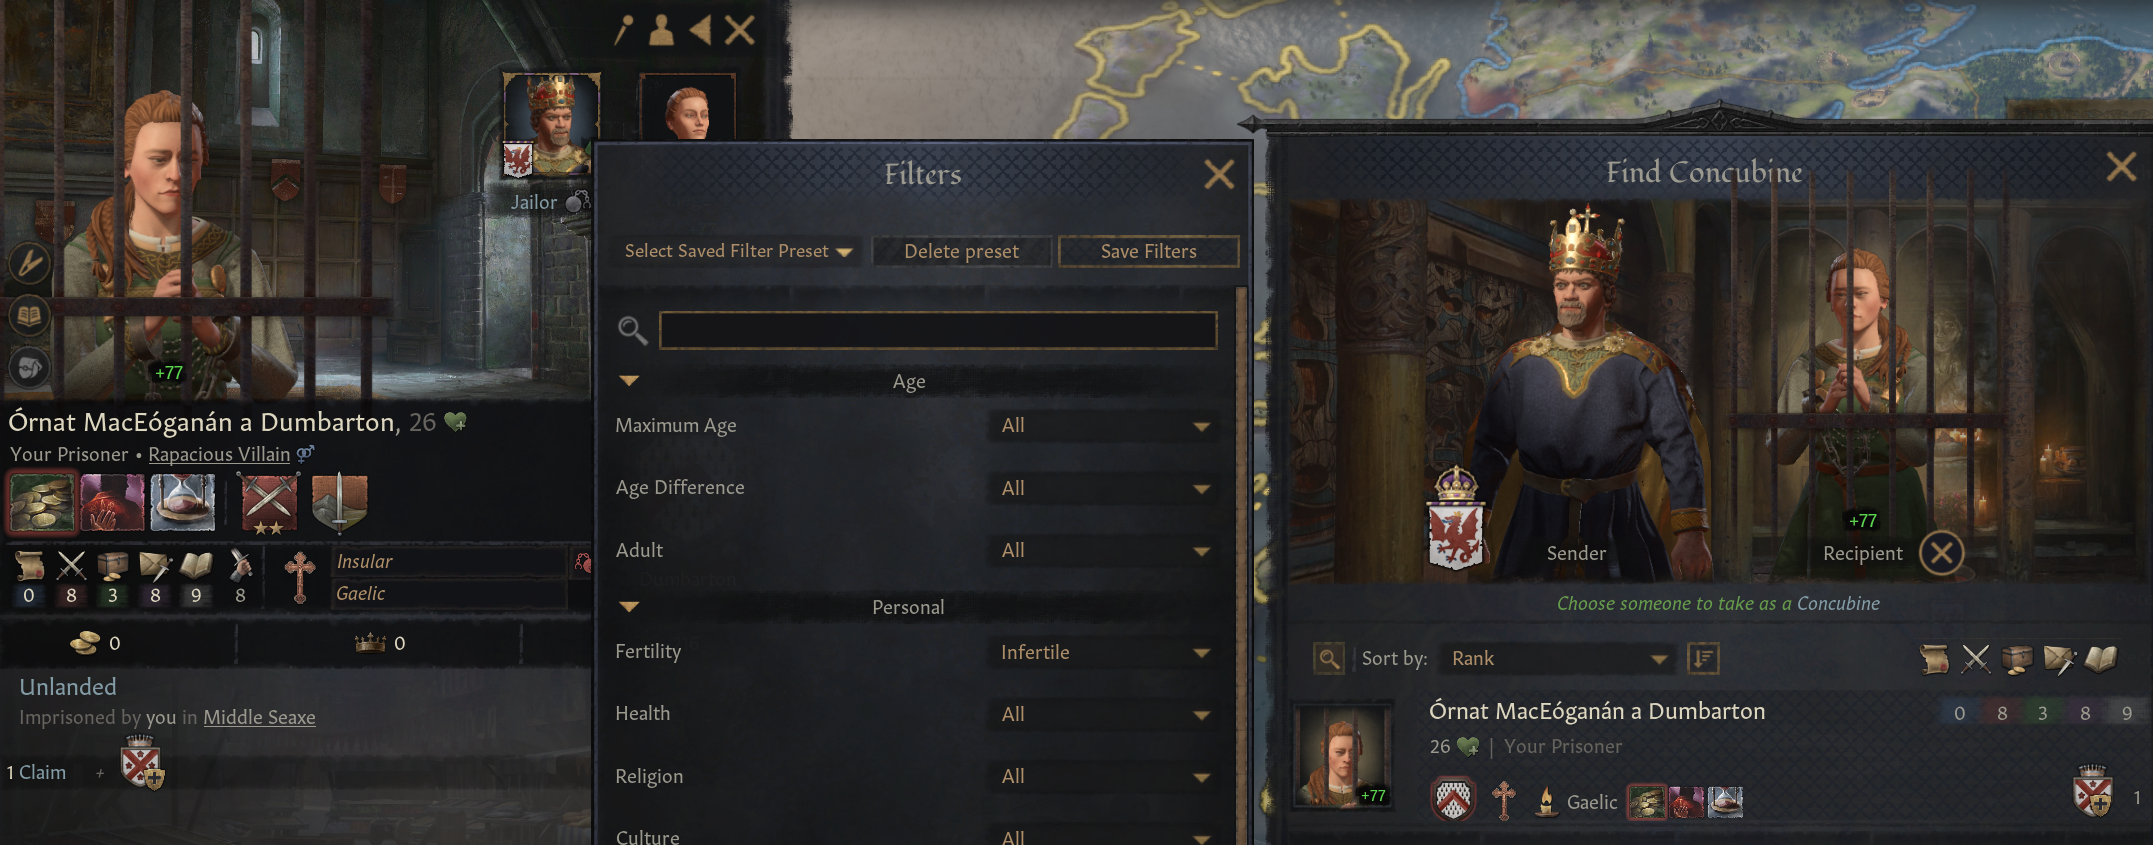Collapse the Age filter section

629,381
